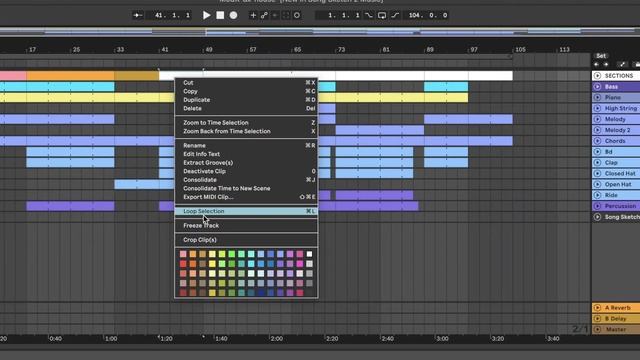The height and width of the screenshot is (360, 640).
Task: Click the Melody 2 track play button
Action: click(x=598, y=130)
